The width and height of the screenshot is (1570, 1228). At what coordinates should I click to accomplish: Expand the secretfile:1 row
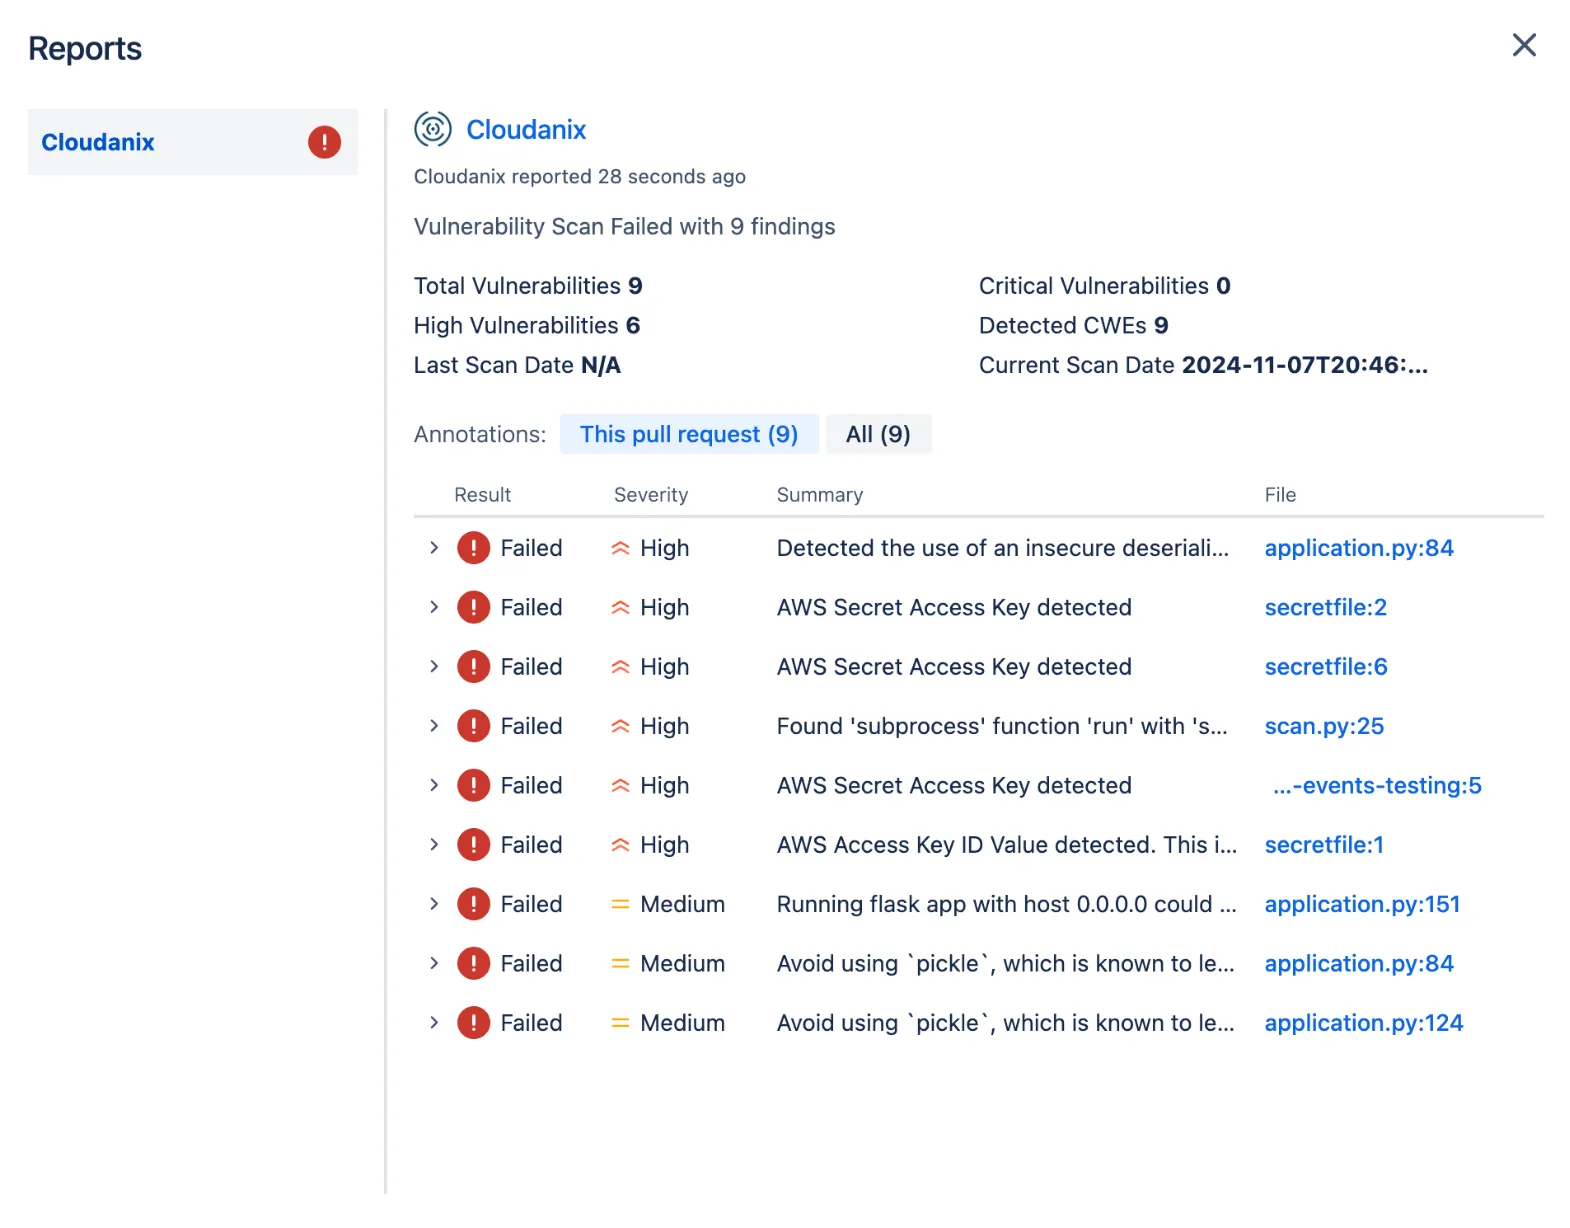point(434,844)
